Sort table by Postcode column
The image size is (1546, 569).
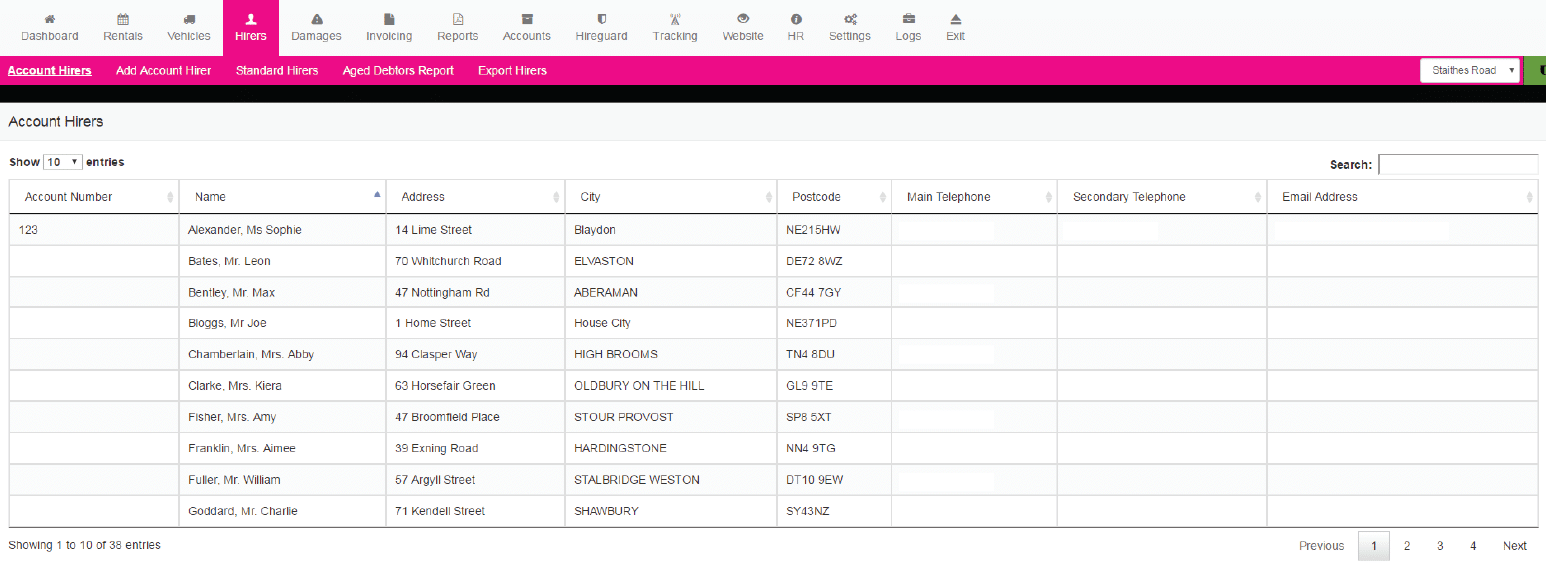pos(834,197)
